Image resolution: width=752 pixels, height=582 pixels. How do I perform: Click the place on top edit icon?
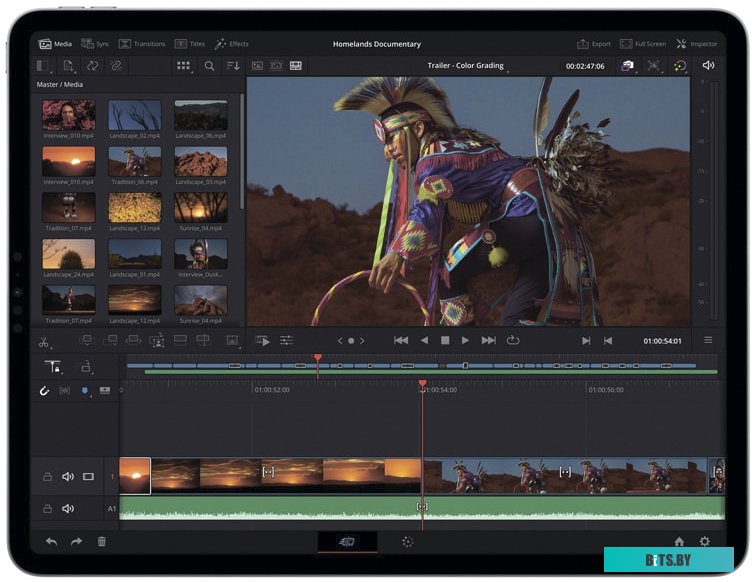(x=180, y=340)
